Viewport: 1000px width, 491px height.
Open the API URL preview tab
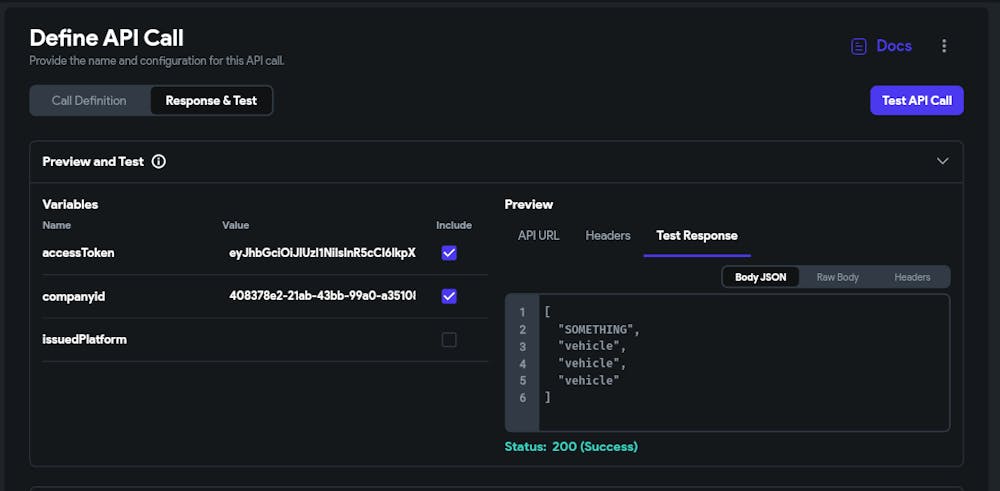pos(538,236)
